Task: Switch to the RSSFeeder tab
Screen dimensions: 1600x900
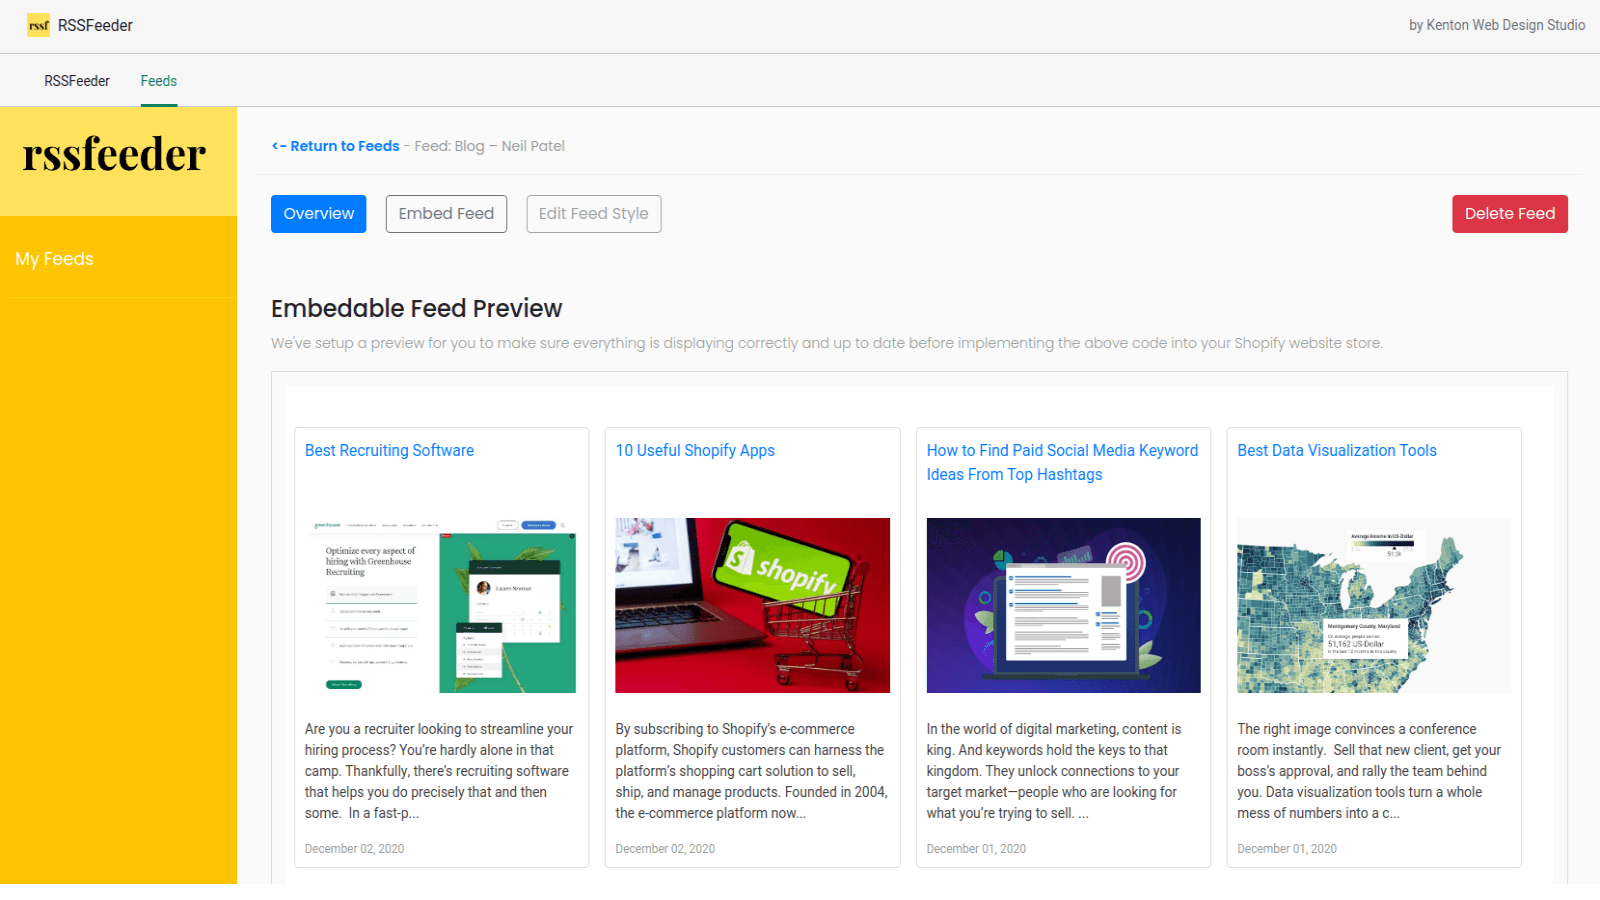Action: coord(76,81)
